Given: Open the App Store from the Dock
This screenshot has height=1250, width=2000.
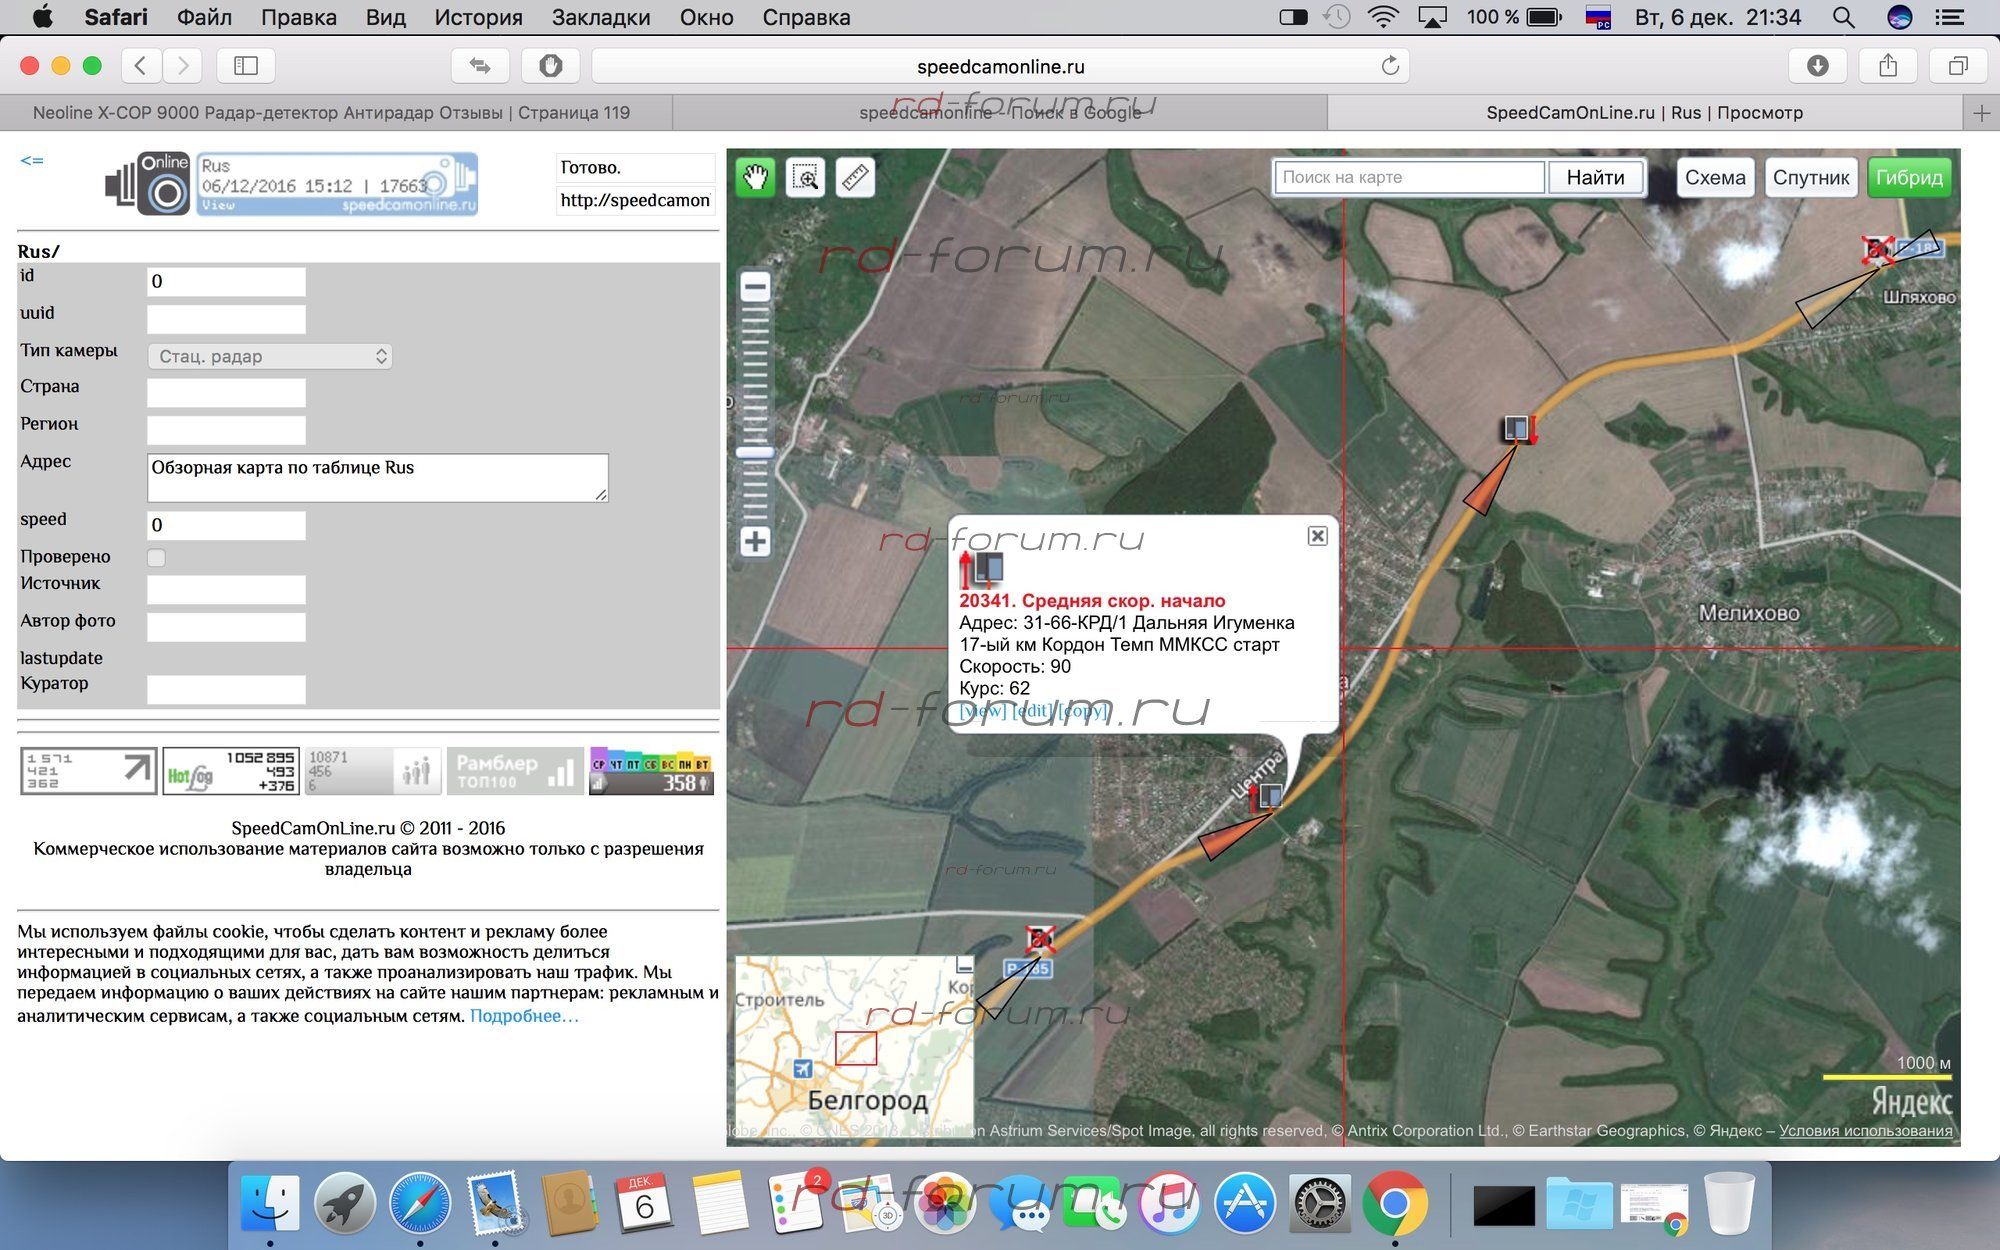Looking at the screenshot, I should click(1244, 1203).
